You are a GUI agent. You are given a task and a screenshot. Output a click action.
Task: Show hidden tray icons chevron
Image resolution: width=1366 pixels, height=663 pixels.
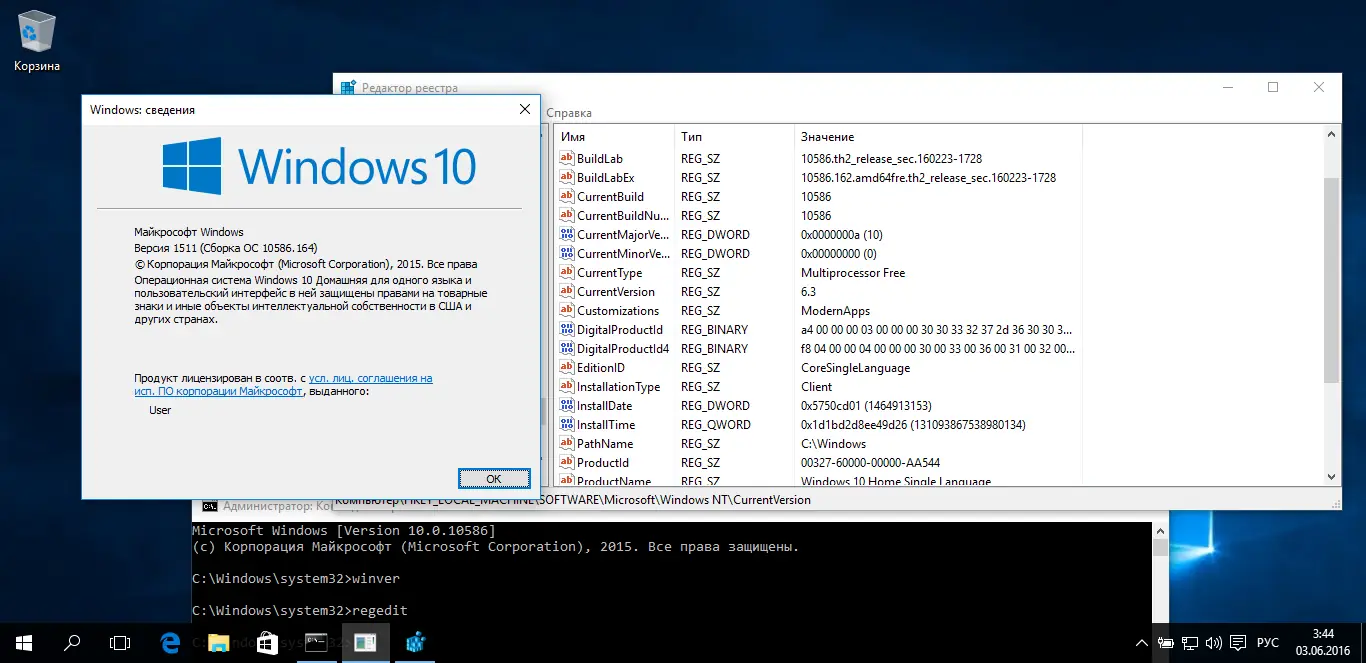point(1142,643)
